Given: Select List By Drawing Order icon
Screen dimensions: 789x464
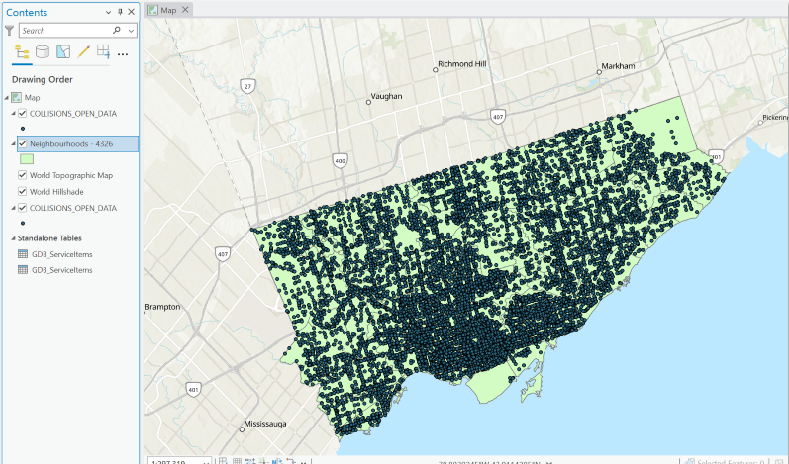Looking at the screenshot, I should [22, 52].
